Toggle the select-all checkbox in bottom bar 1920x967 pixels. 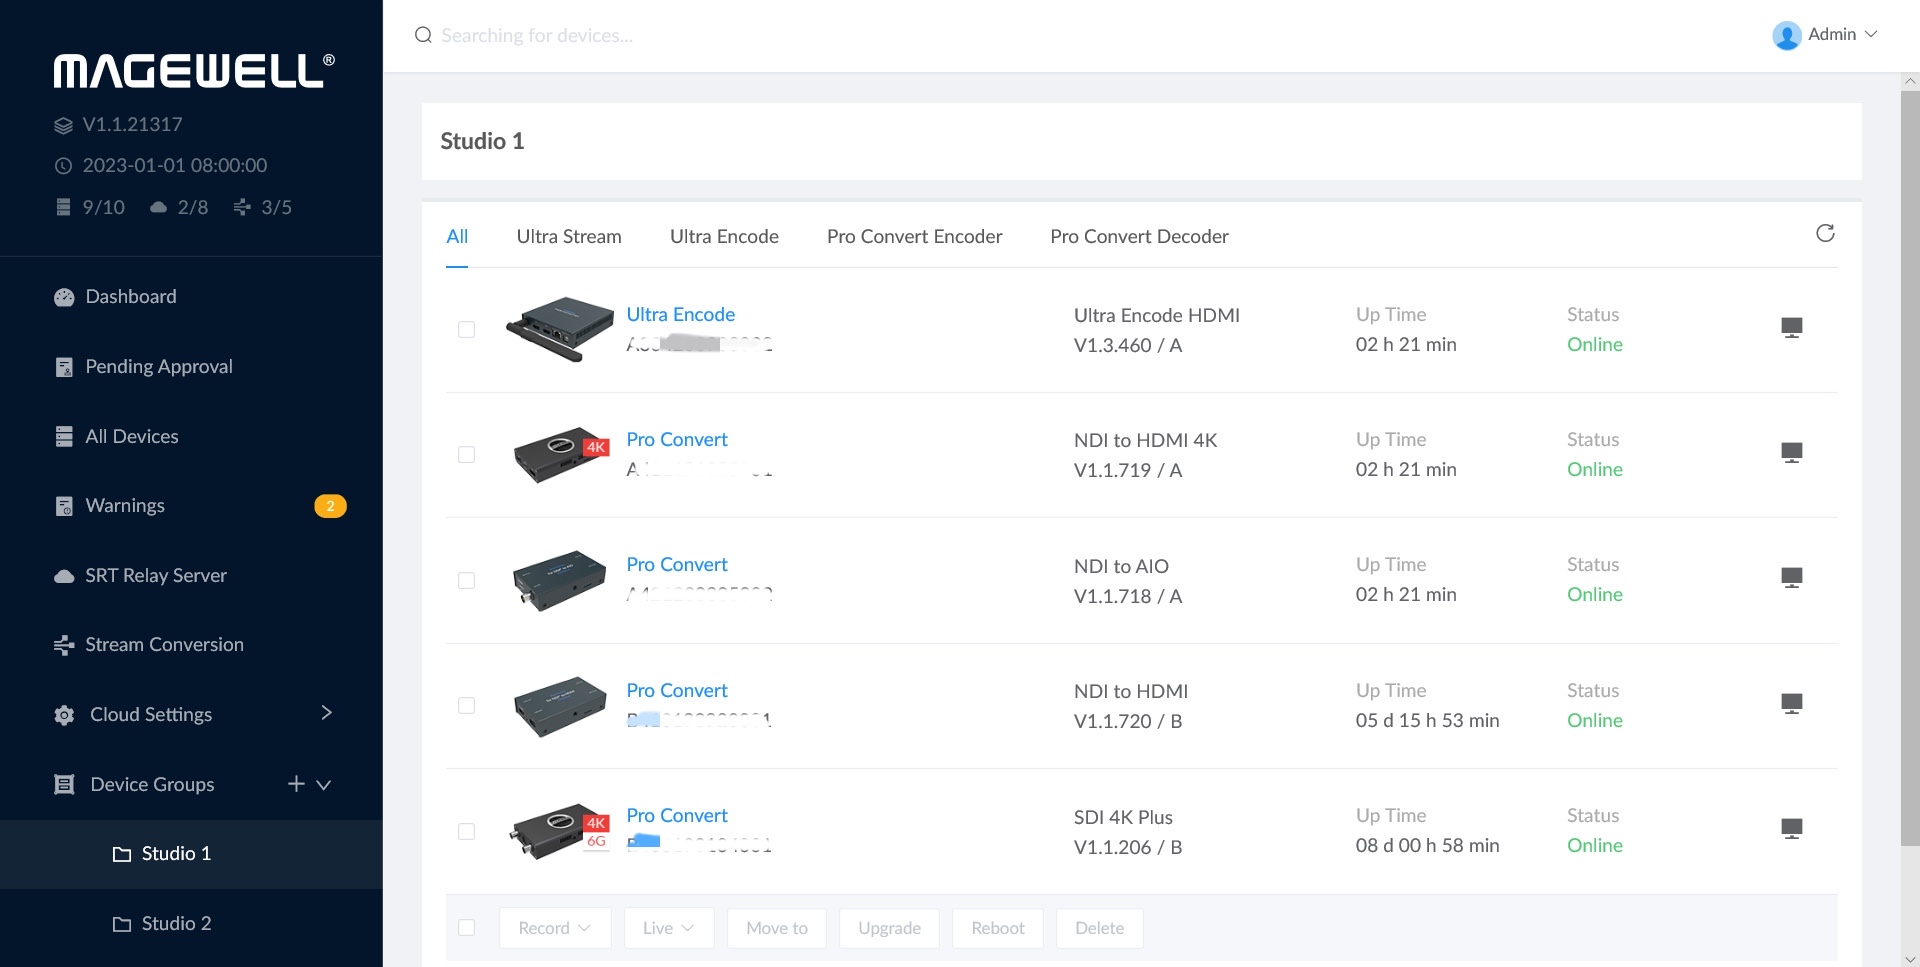tap(466, 928)
